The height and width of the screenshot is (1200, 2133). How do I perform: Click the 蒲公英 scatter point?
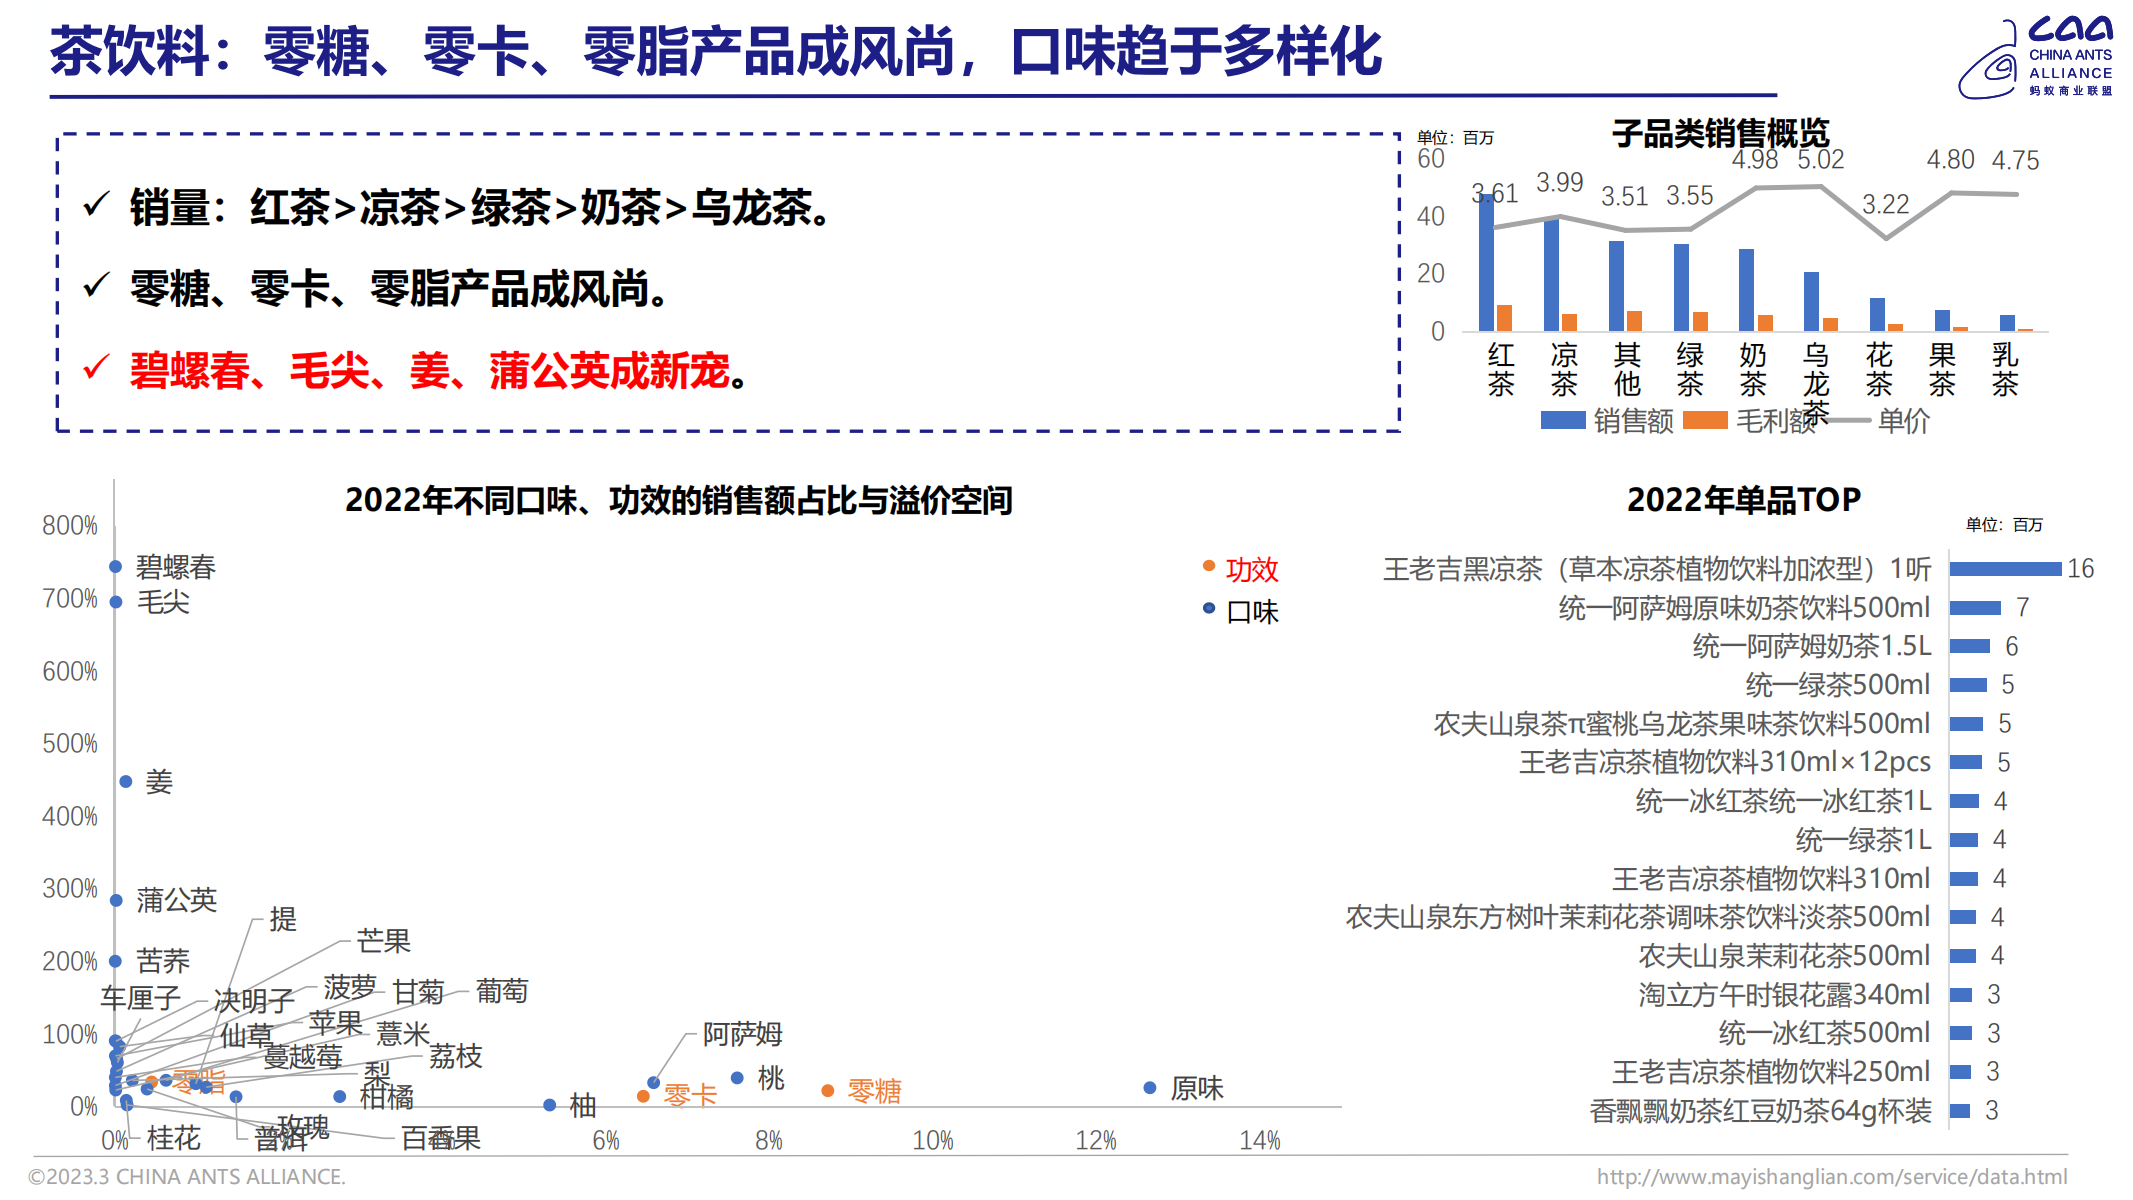(x=116, y=900)
